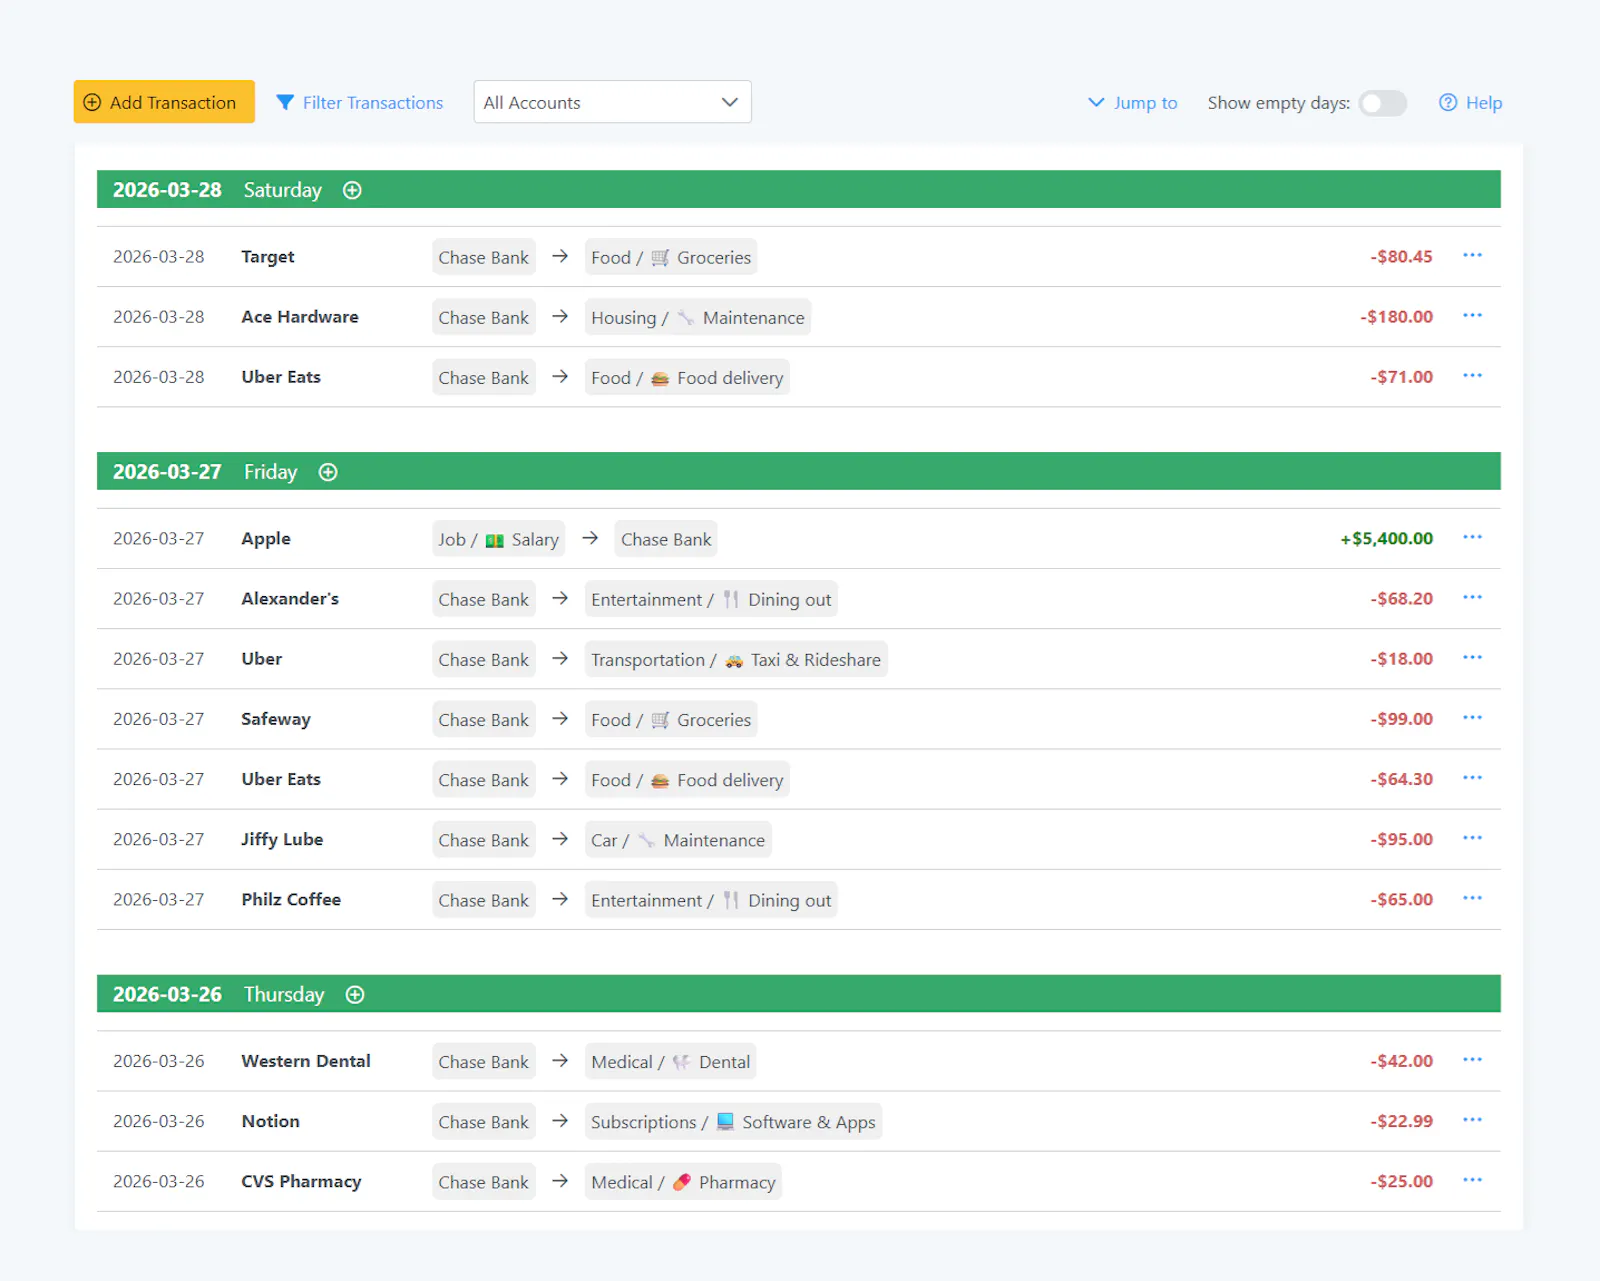Select the Job / Salary category tag
1600x1281 pixels.
498,539
